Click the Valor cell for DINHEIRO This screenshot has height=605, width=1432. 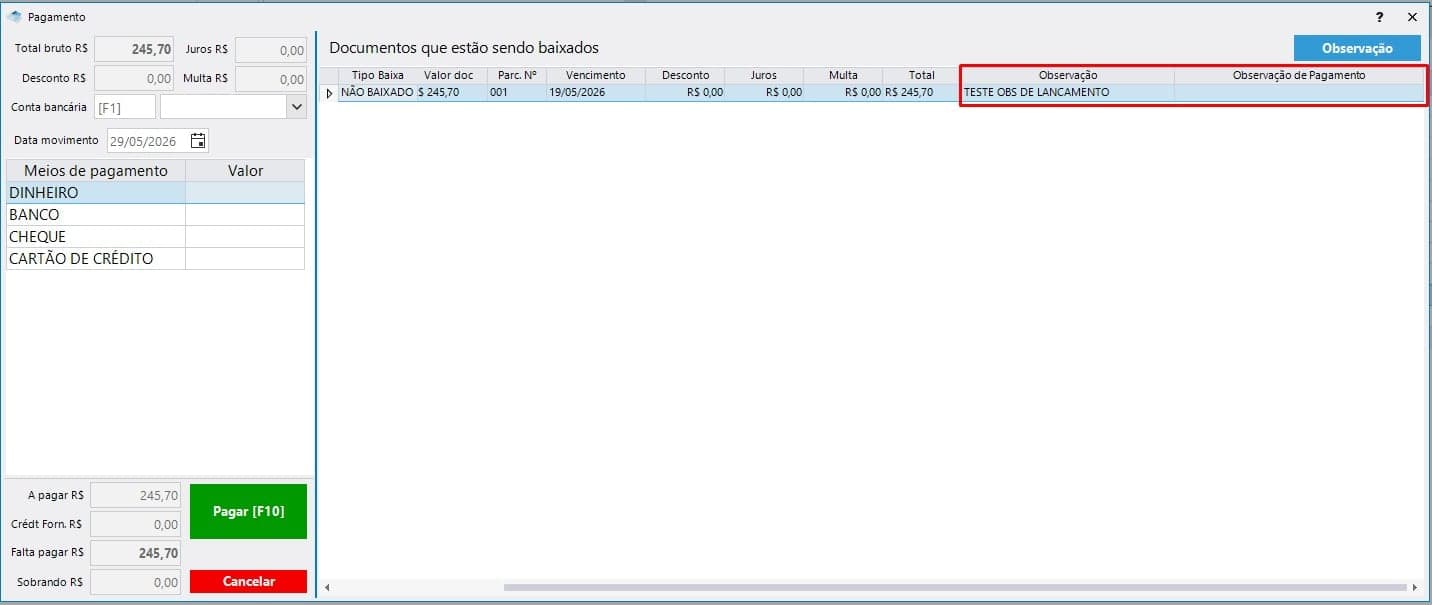(x=245, y=193)
